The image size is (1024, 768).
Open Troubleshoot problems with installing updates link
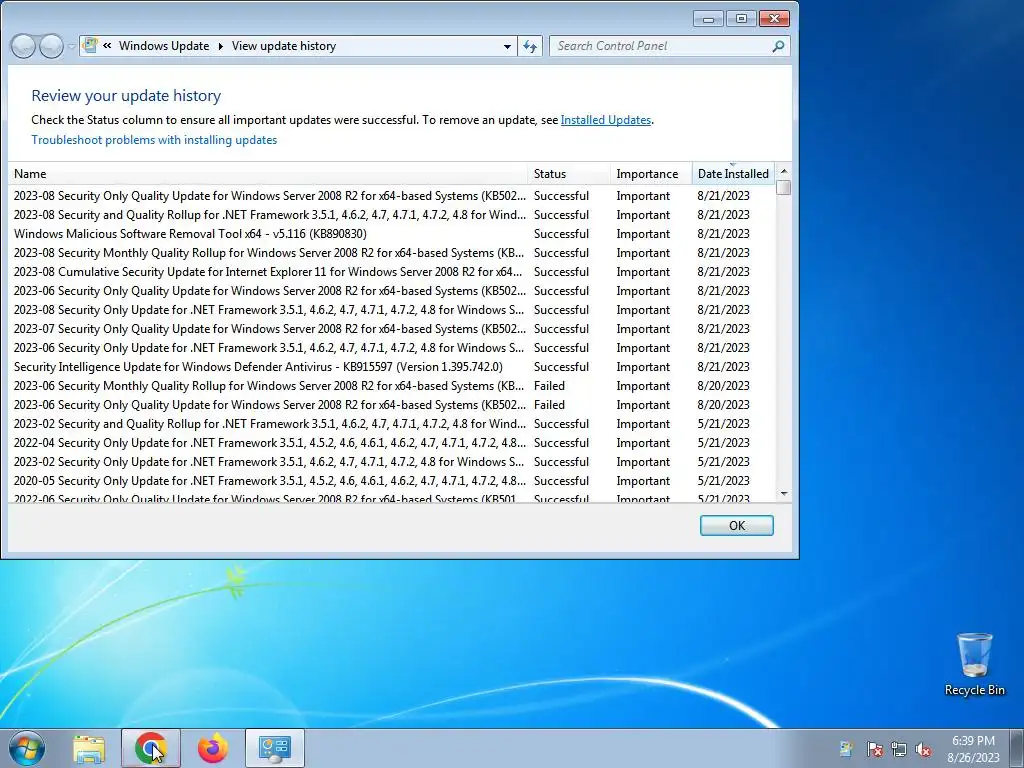(154, 140)
